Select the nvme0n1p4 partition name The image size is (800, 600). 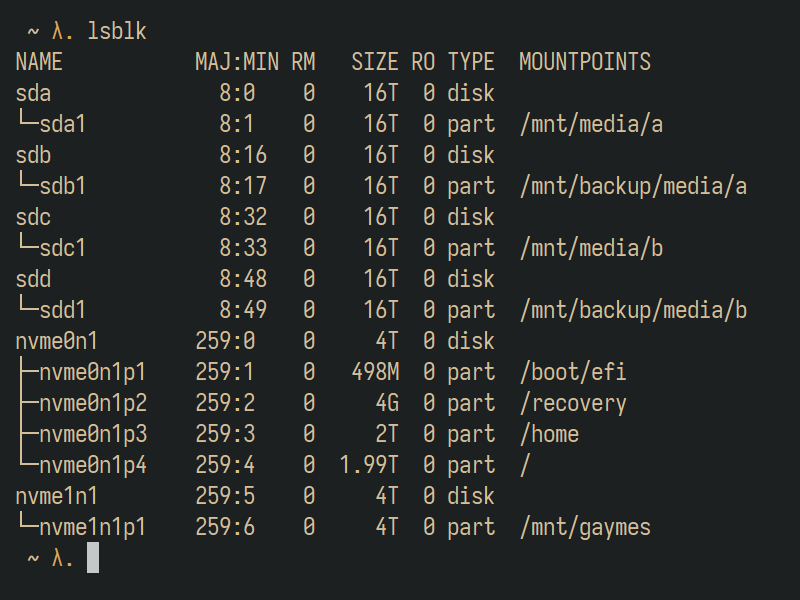tap(93, 465)
